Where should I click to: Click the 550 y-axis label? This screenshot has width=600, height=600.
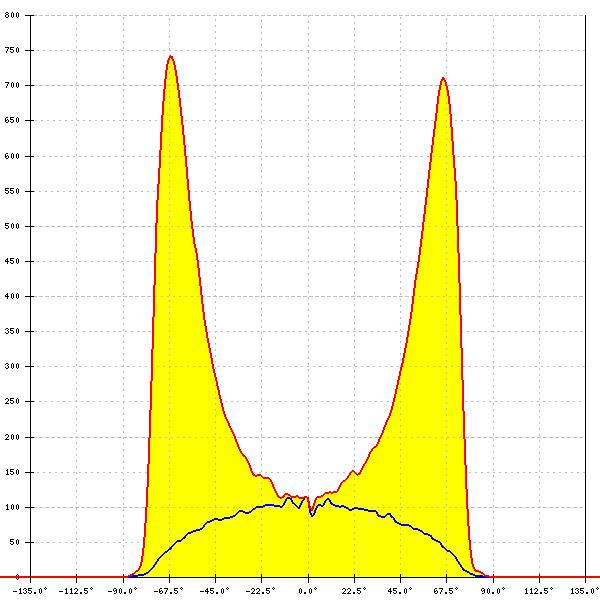click(x=12, y=191)
